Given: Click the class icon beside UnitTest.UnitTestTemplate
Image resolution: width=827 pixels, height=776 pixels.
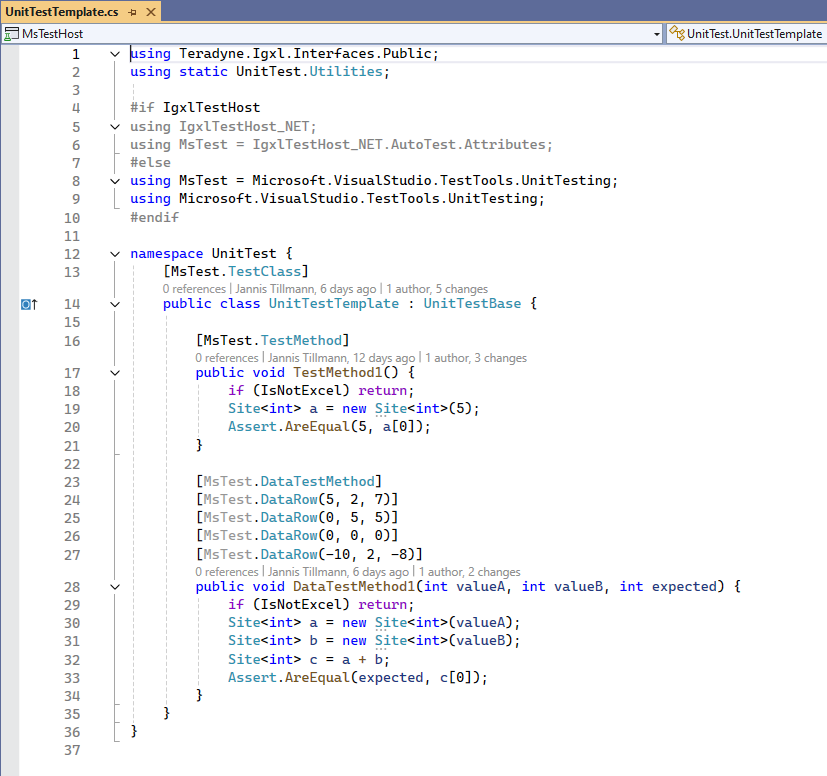Looking at the screenshot, I should tap(677, 33).
